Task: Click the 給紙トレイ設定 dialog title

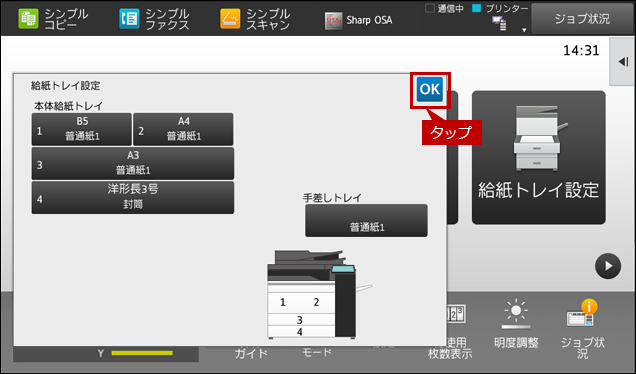Action: (x=66, y=86)
